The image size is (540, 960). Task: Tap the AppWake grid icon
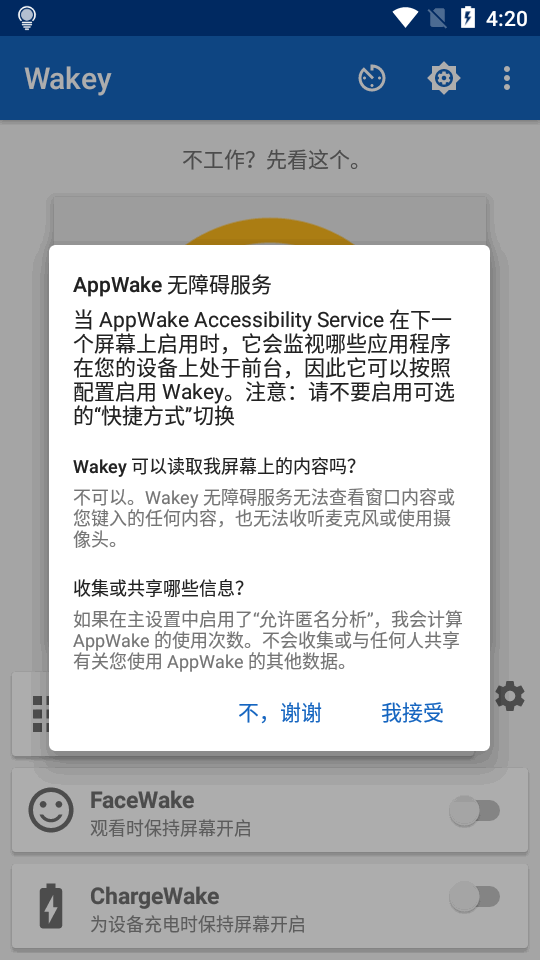click(40, 714)
